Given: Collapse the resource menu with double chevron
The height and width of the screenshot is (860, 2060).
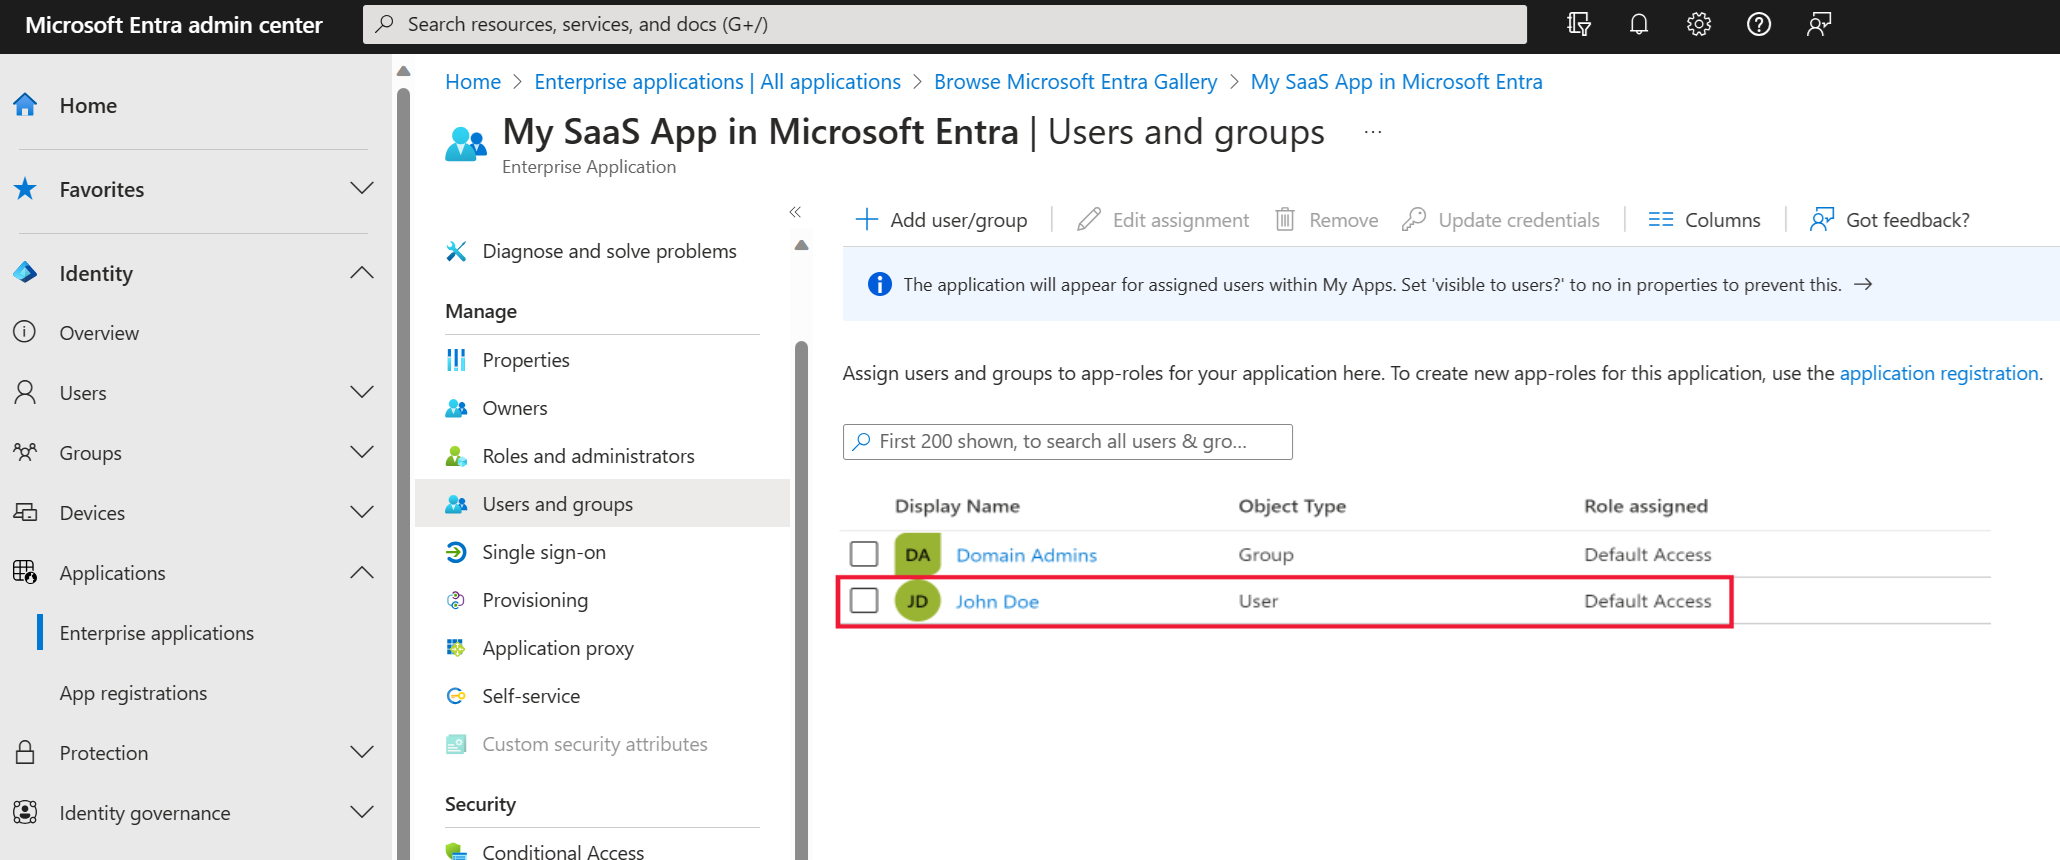Looking at the screenshot, I should [x=795, y=212].
